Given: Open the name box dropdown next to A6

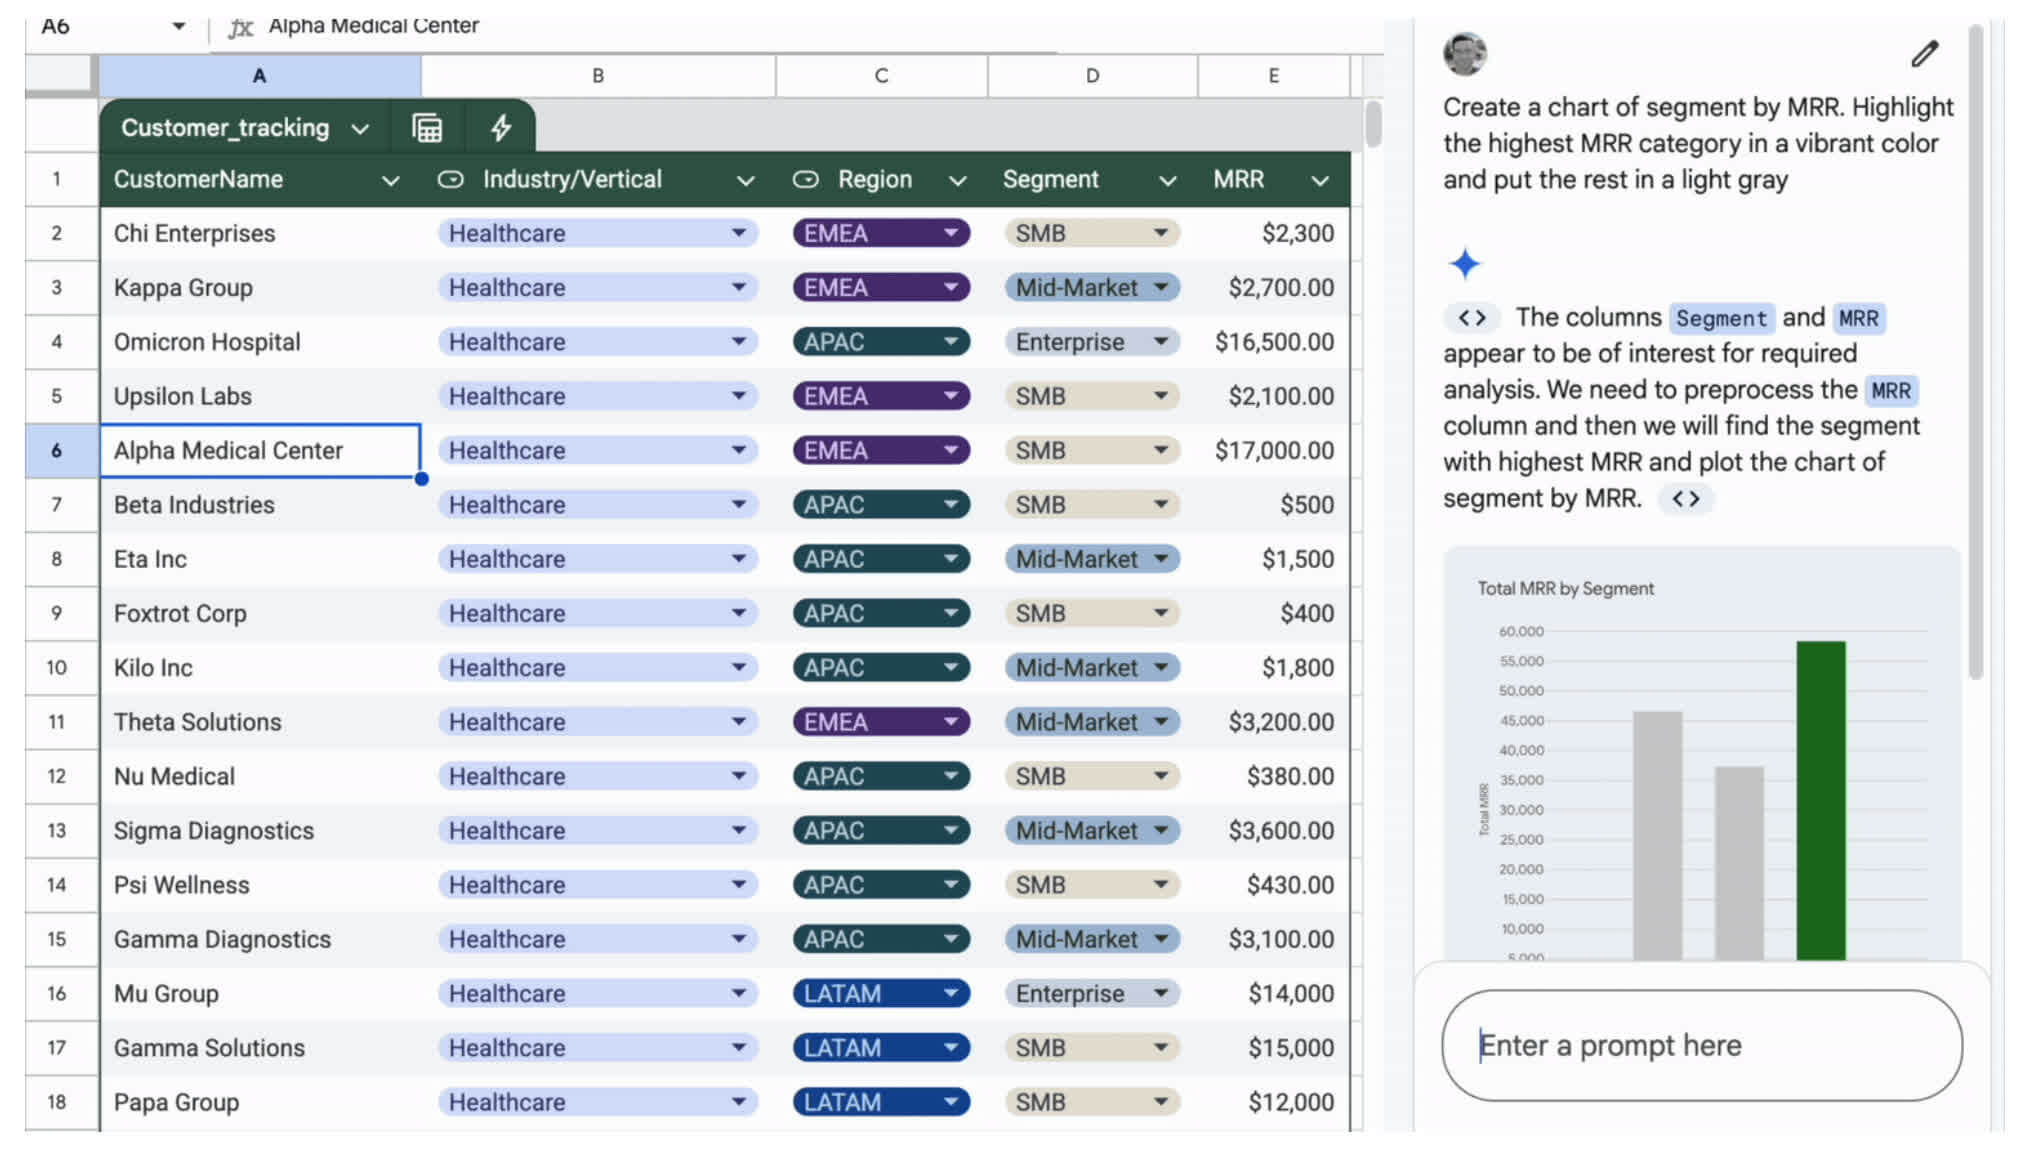Looking at the screenshot, I should point(179,26).
